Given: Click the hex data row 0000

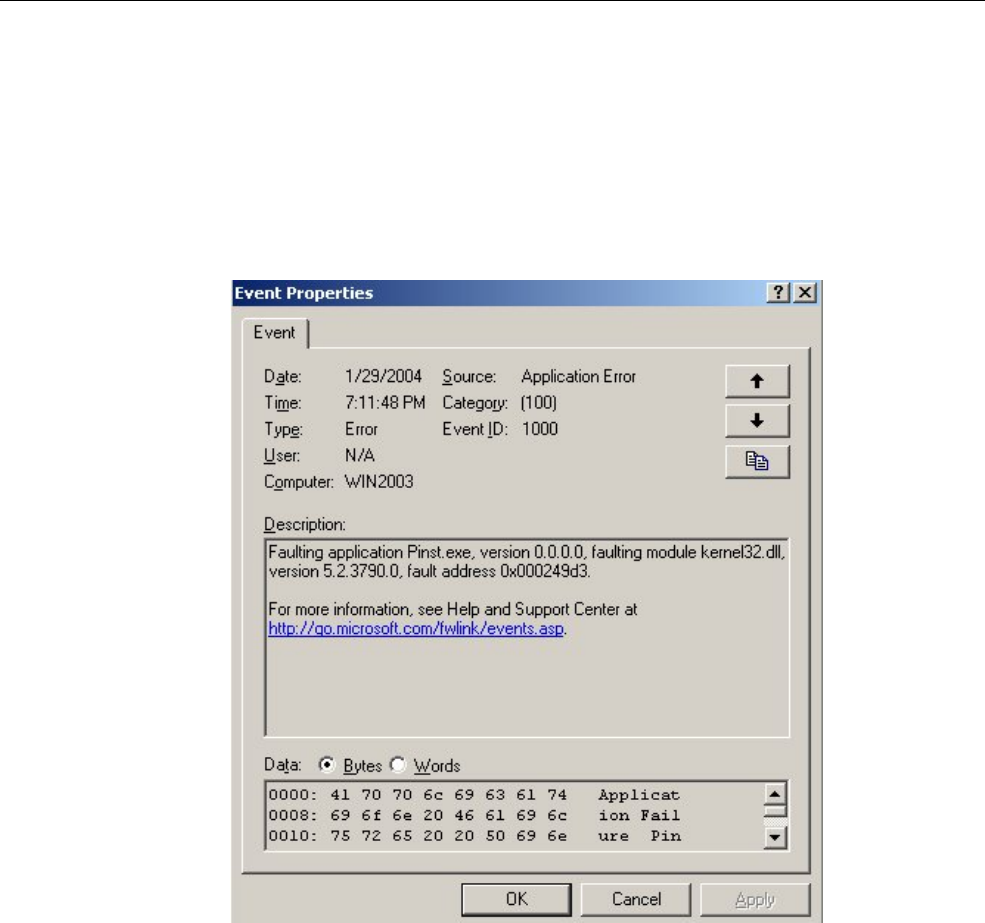Looking at the screenshot, I should 474,795.
